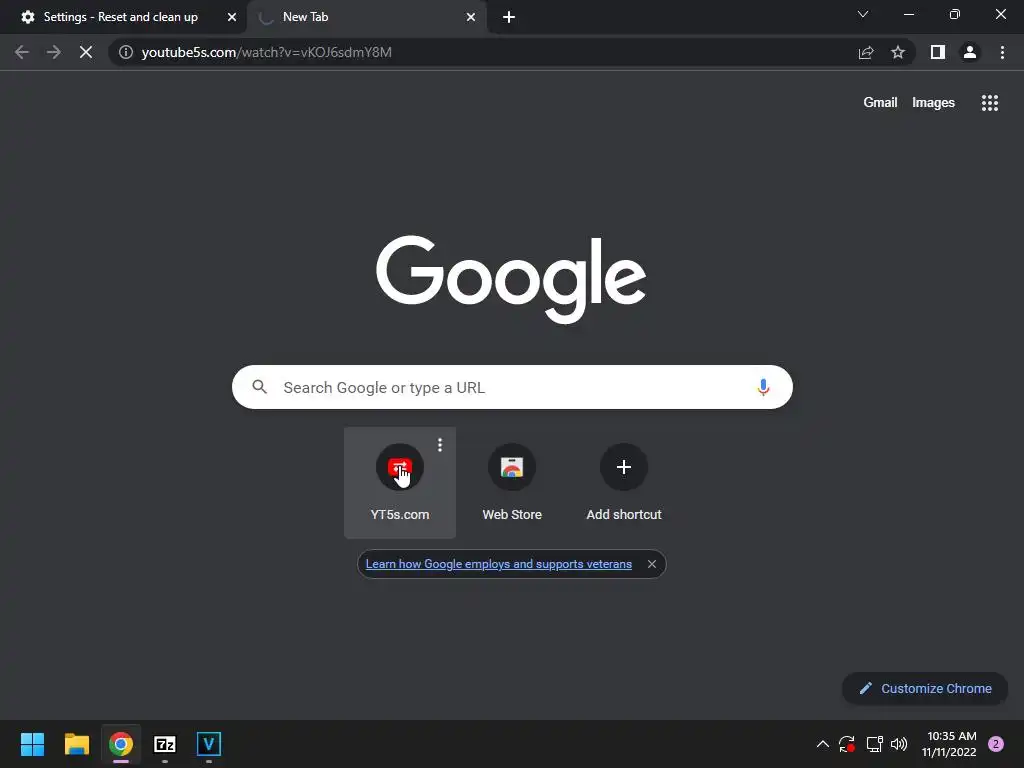Stop loading the page
This screenshot has height=768, width=1024.
(x=86, y=52)
